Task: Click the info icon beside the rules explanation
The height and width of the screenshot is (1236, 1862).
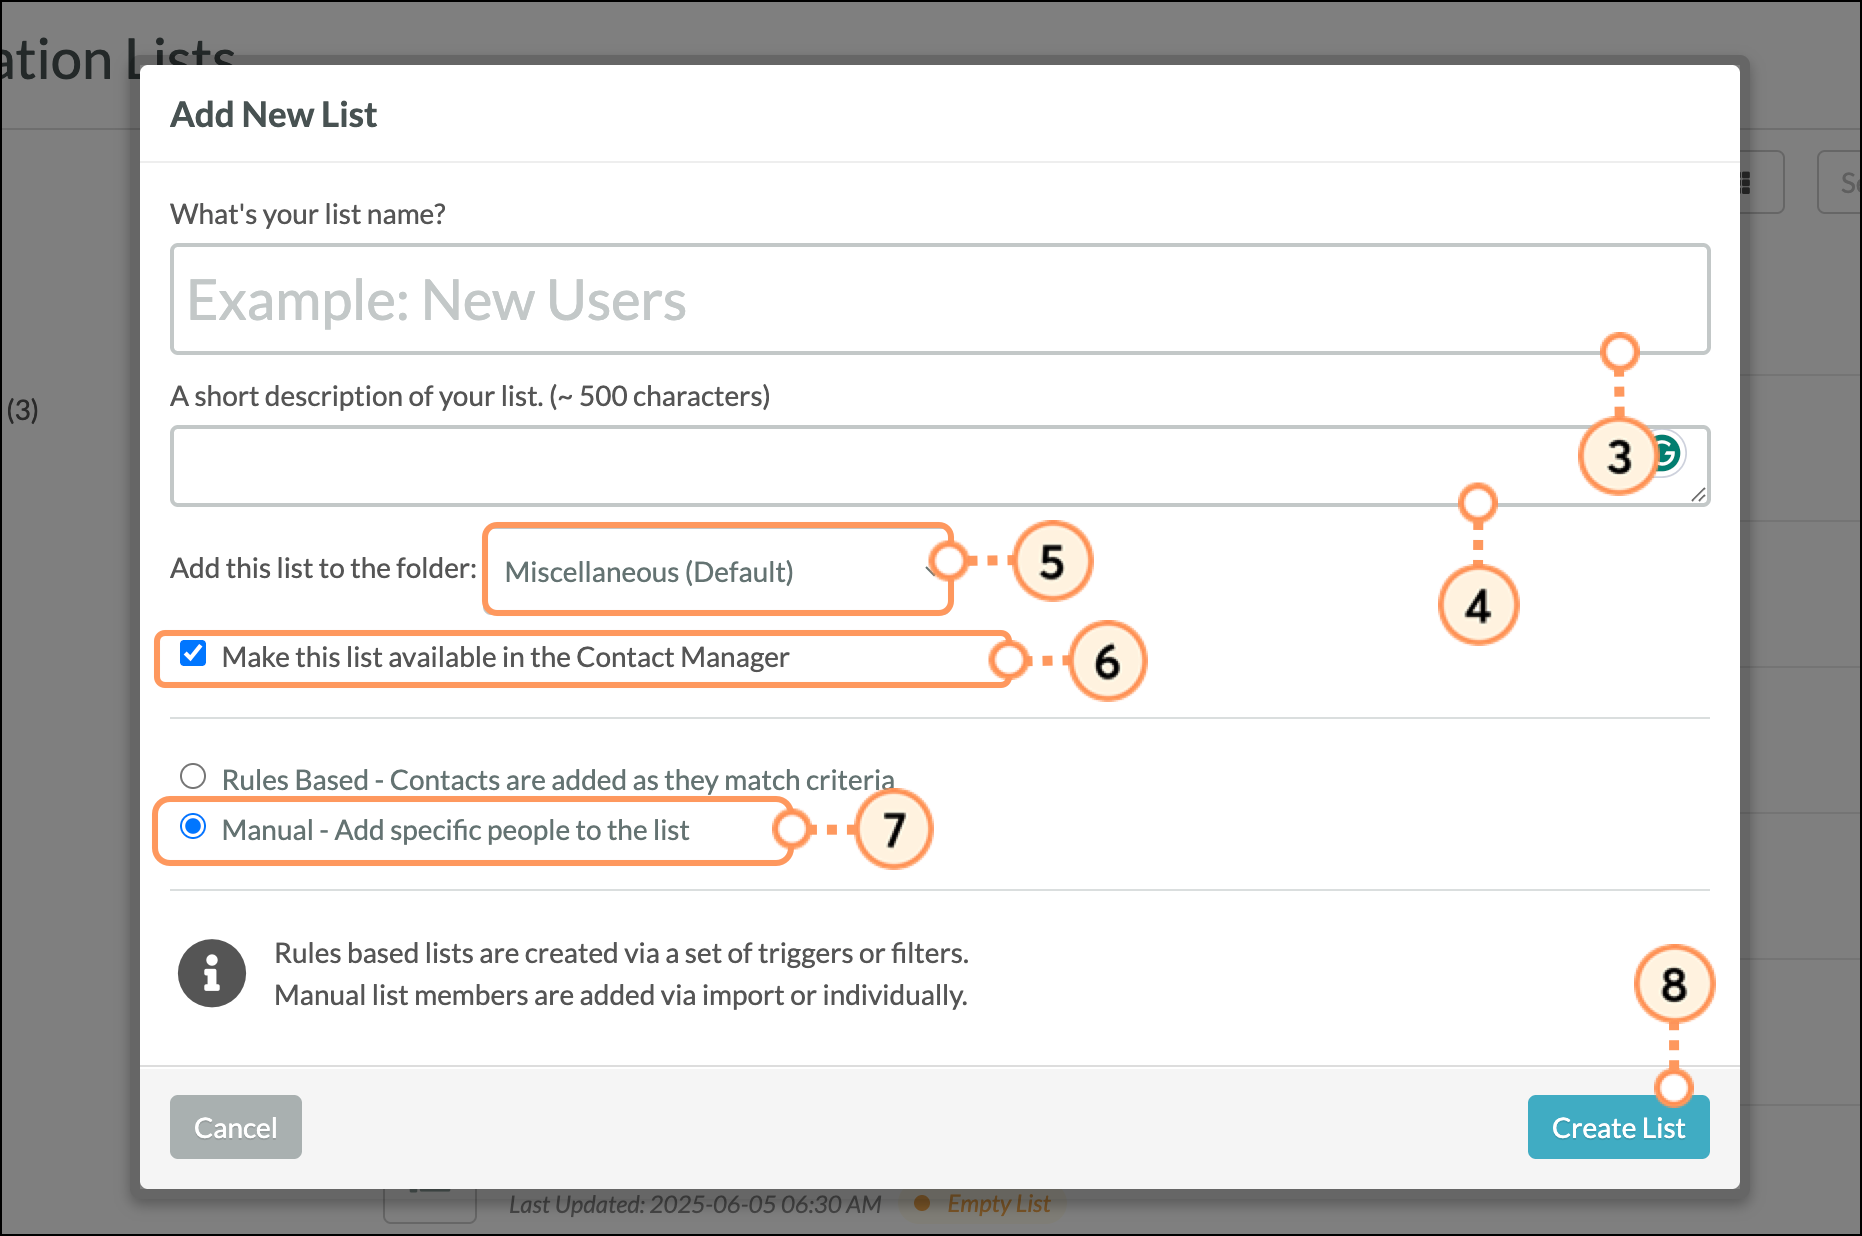Action: (212, 973)
